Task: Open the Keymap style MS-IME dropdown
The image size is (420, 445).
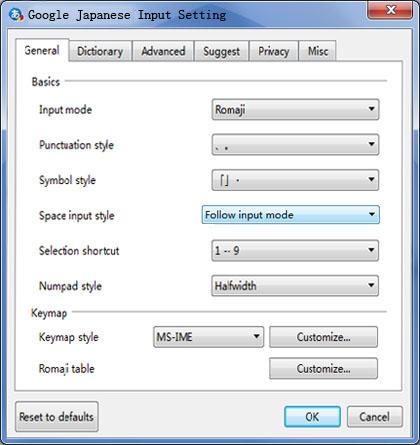Action: pyautogui.click(x=208, y=337)
